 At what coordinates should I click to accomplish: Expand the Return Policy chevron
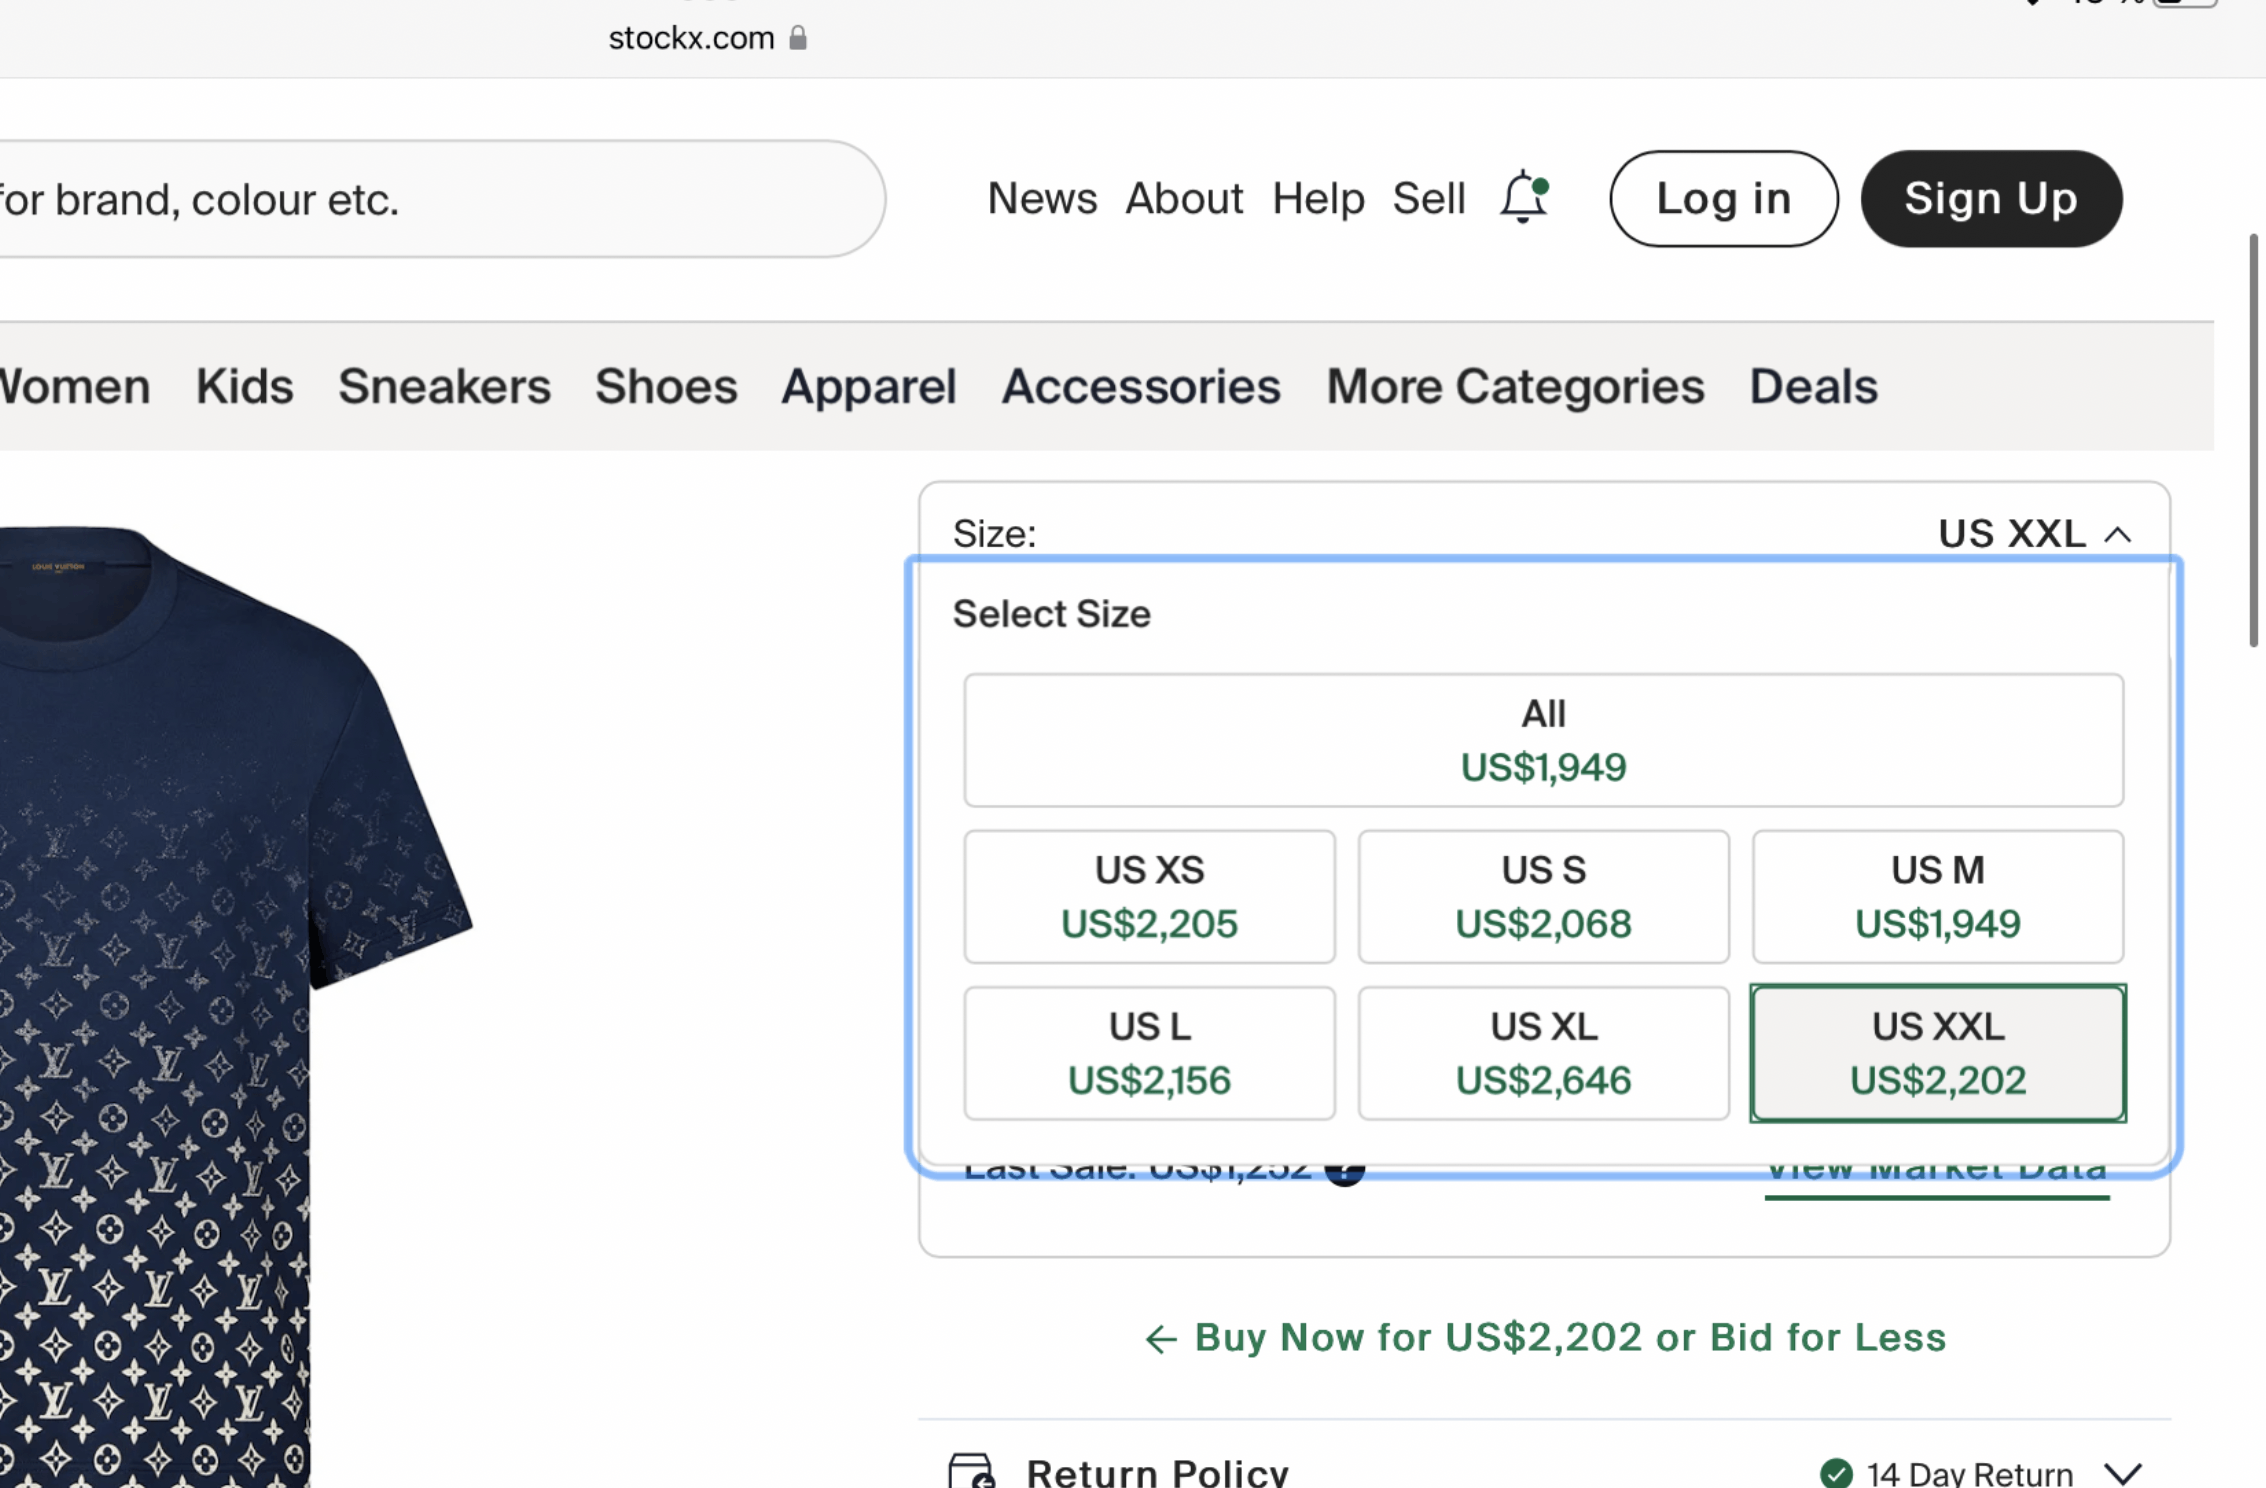tap(2122, 1473)
